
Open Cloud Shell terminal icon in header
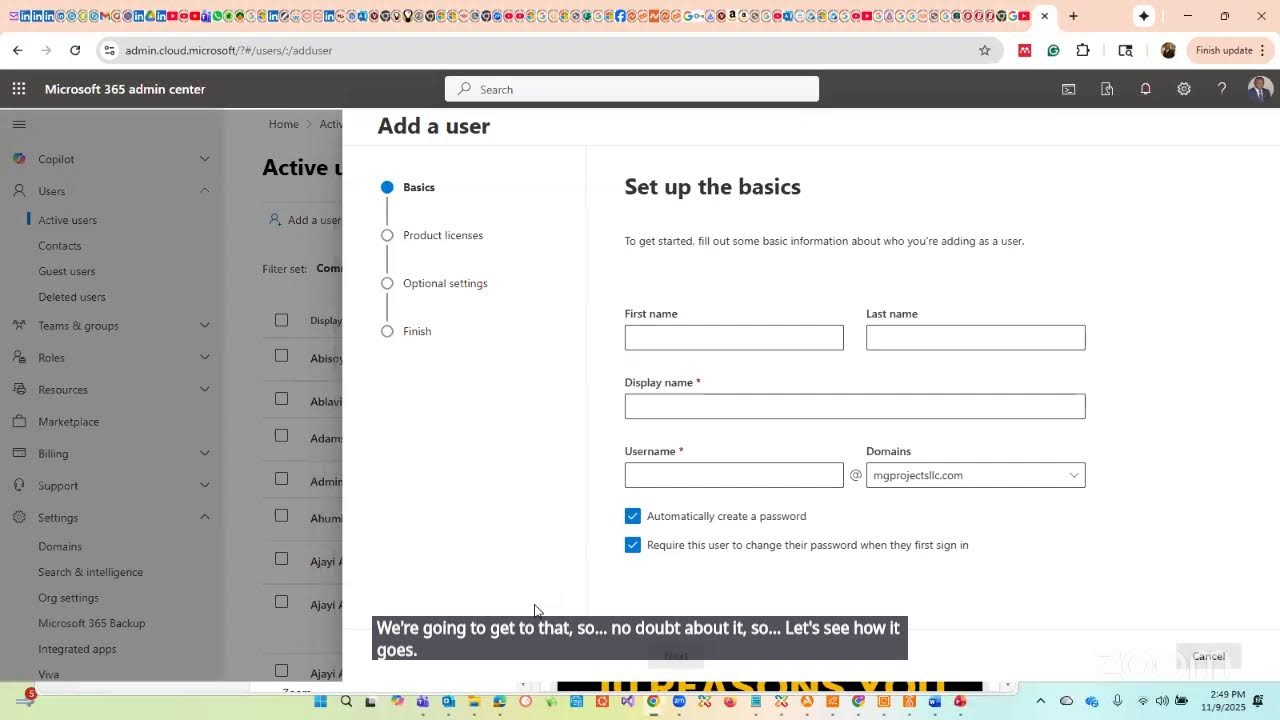click(1069, 89)
